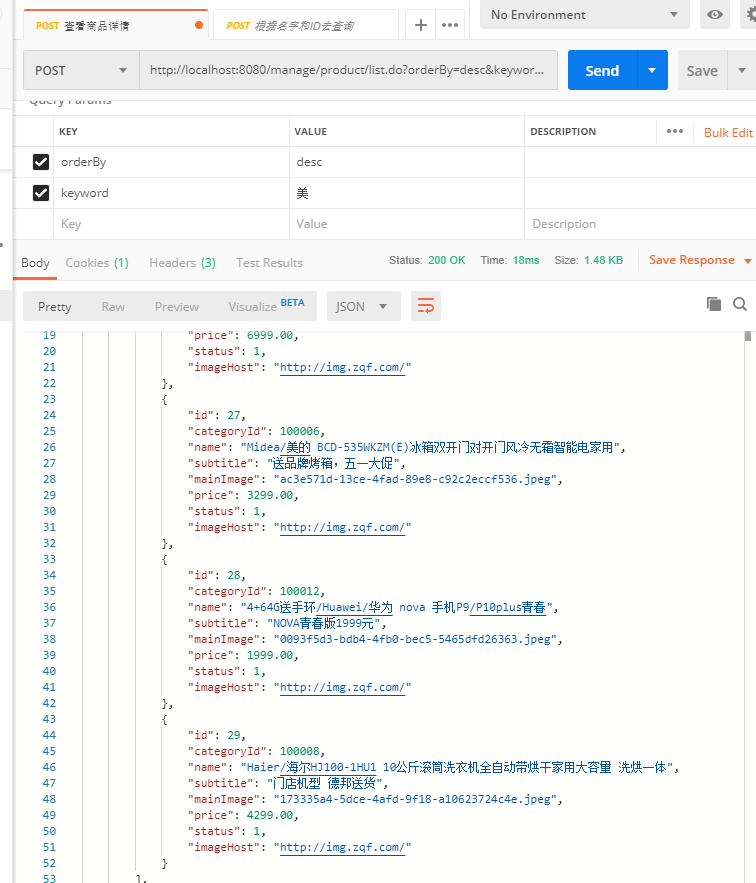Expand Save Response dropdown
The width and height of the screenshot is (756, 883).
[748, 261]
